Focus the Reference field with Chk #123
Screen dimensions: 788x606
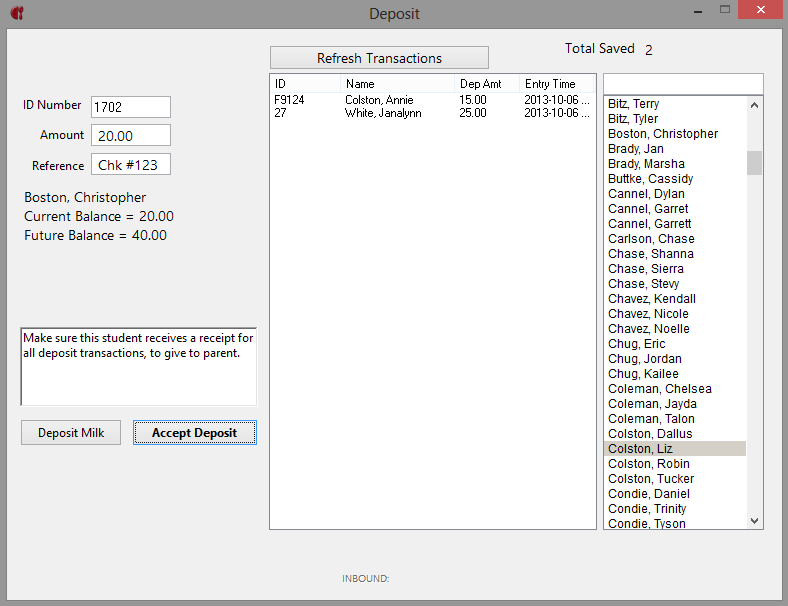coord(131,165)
